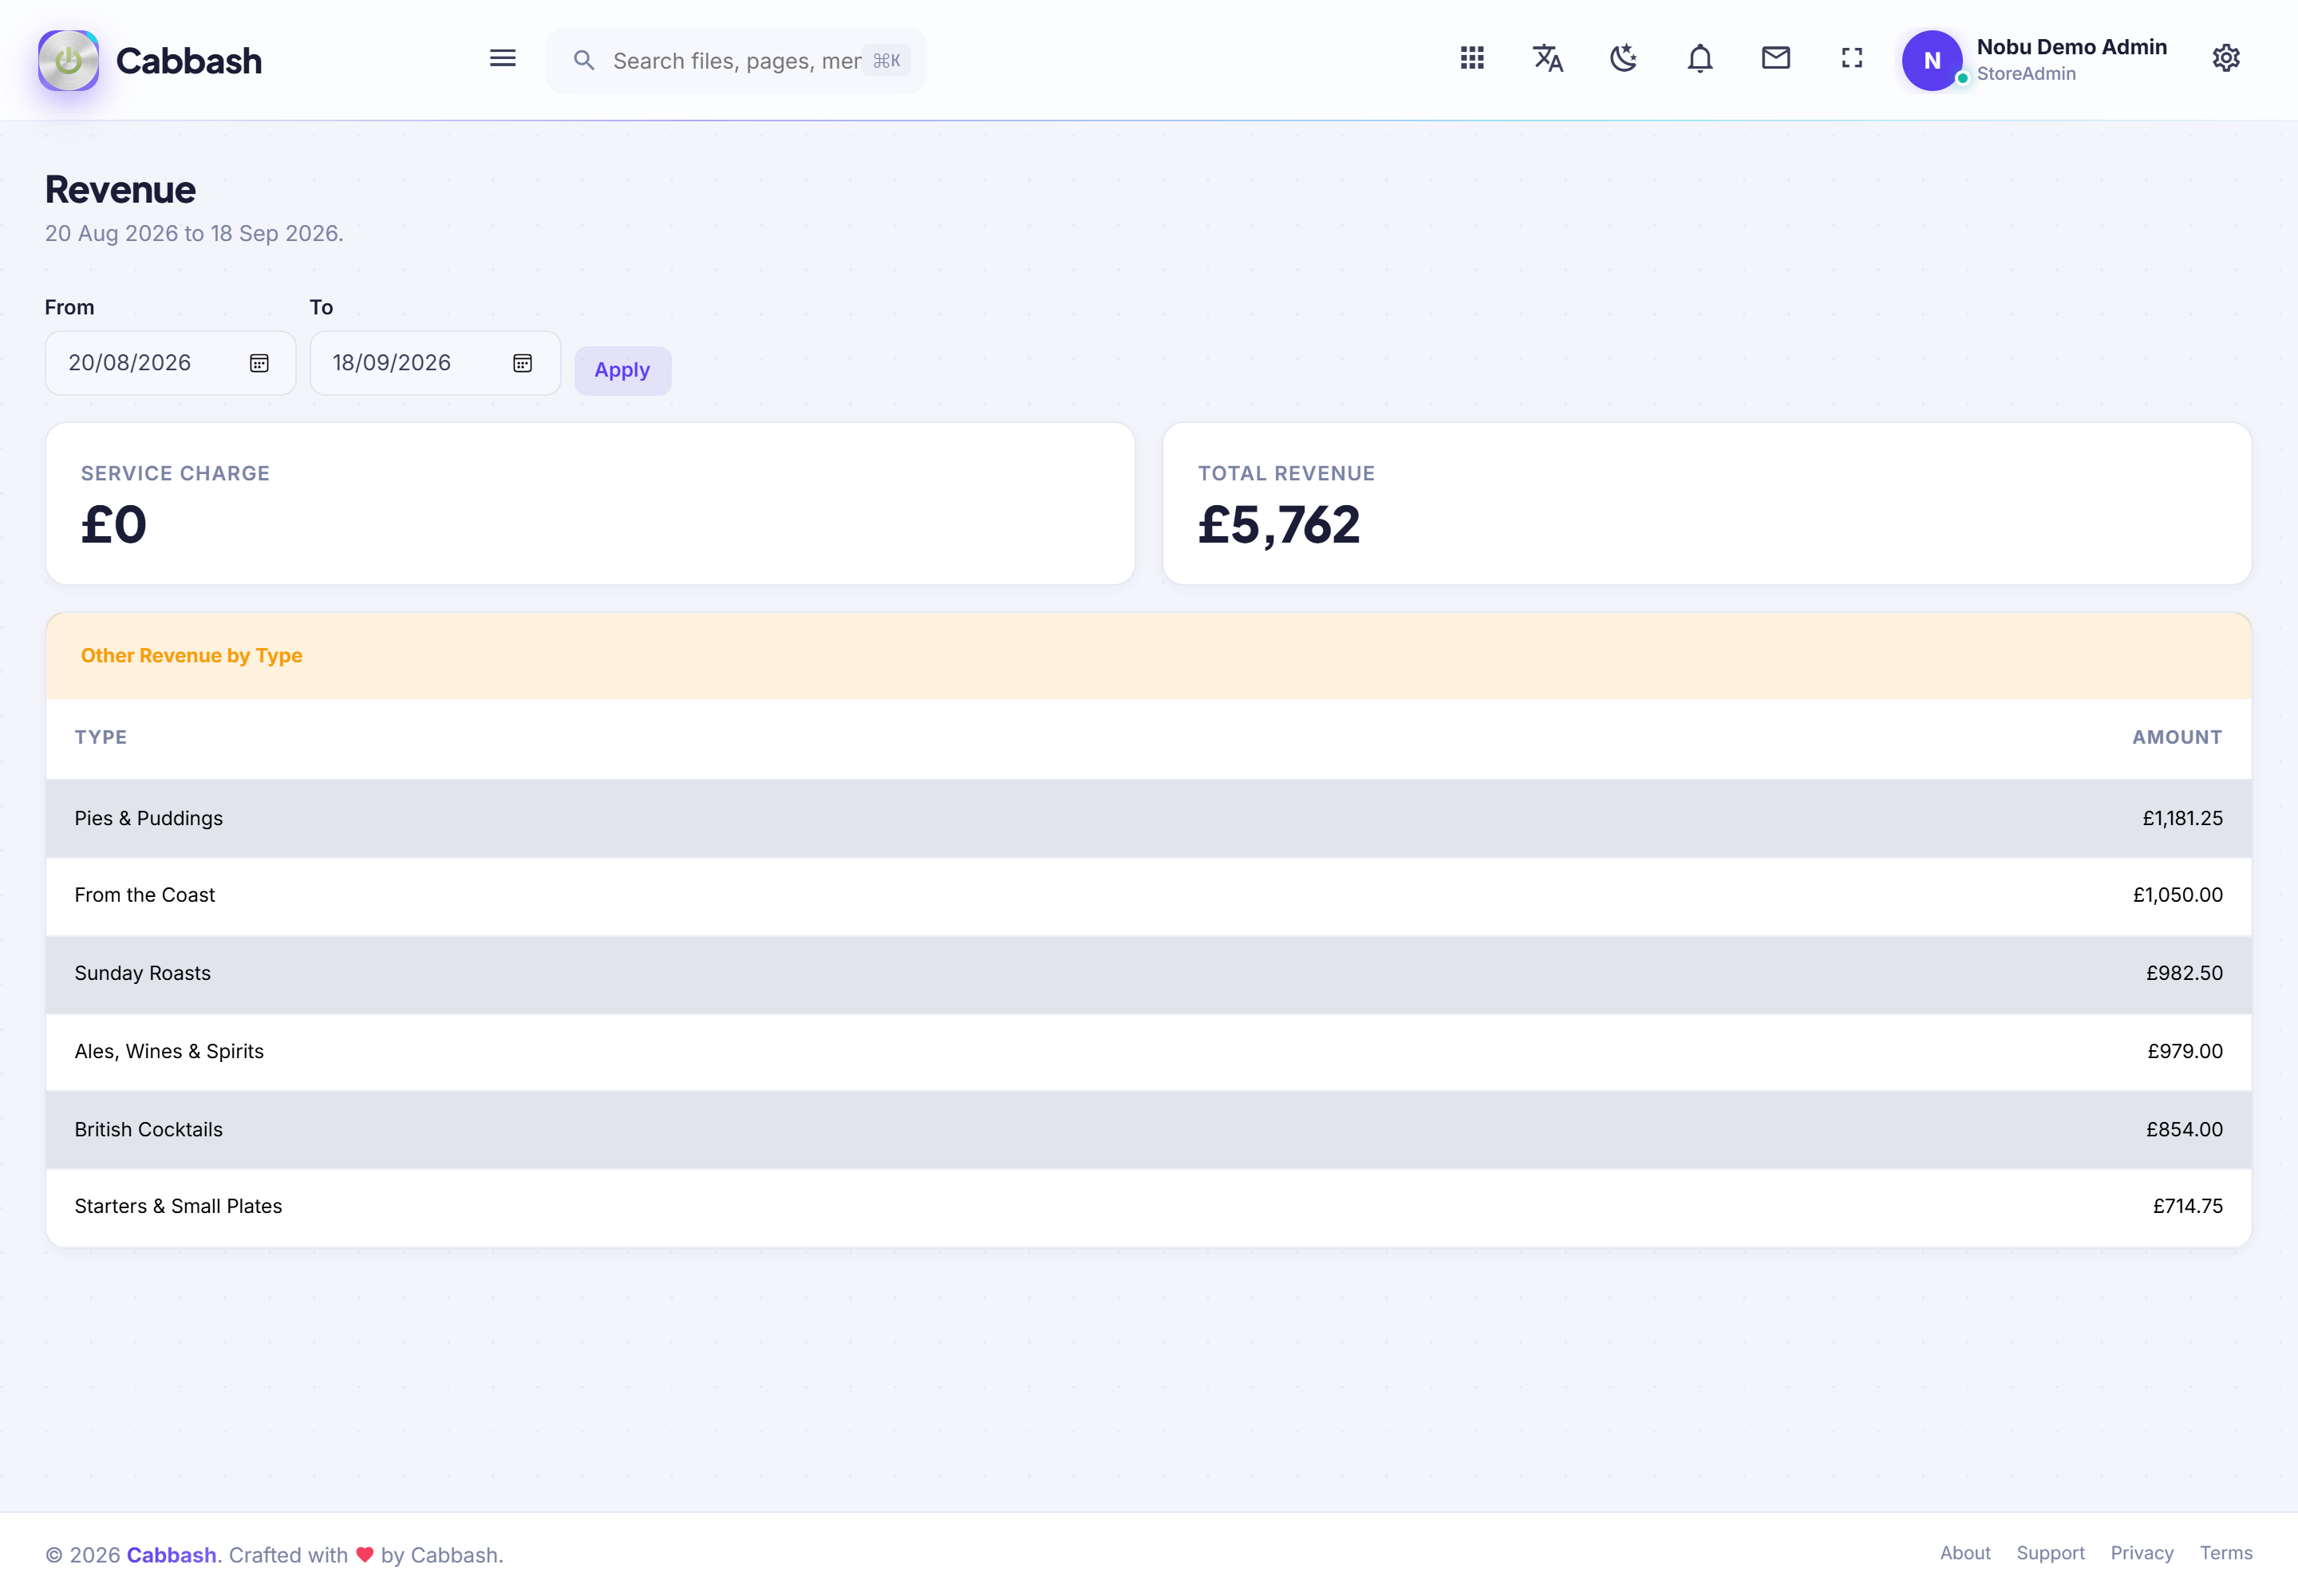Screen dimensions: 2298x1596
Task: Open notifications bell
Action: tap(1700, 58)
